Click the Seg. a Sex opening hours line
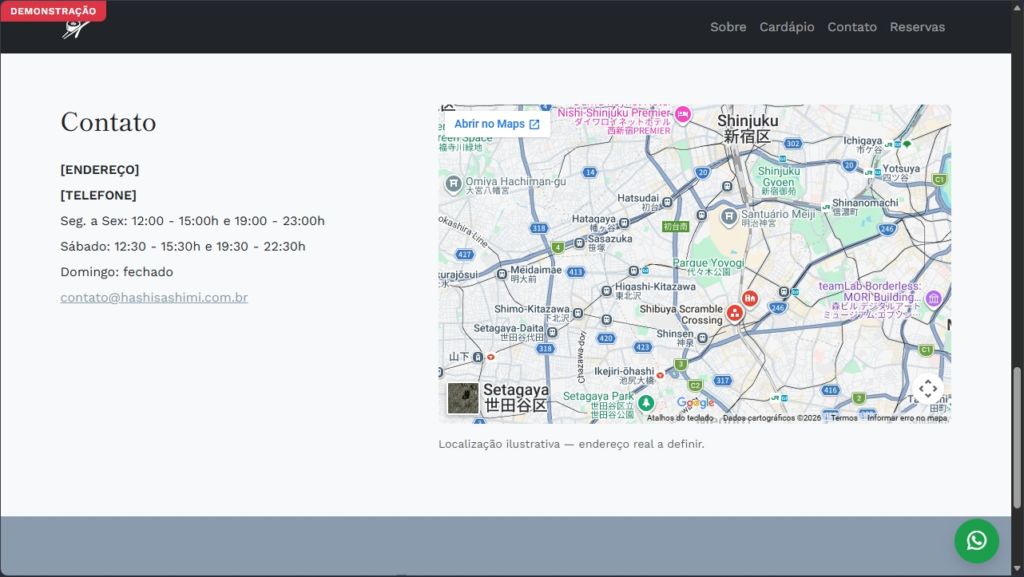 point(193,221)
